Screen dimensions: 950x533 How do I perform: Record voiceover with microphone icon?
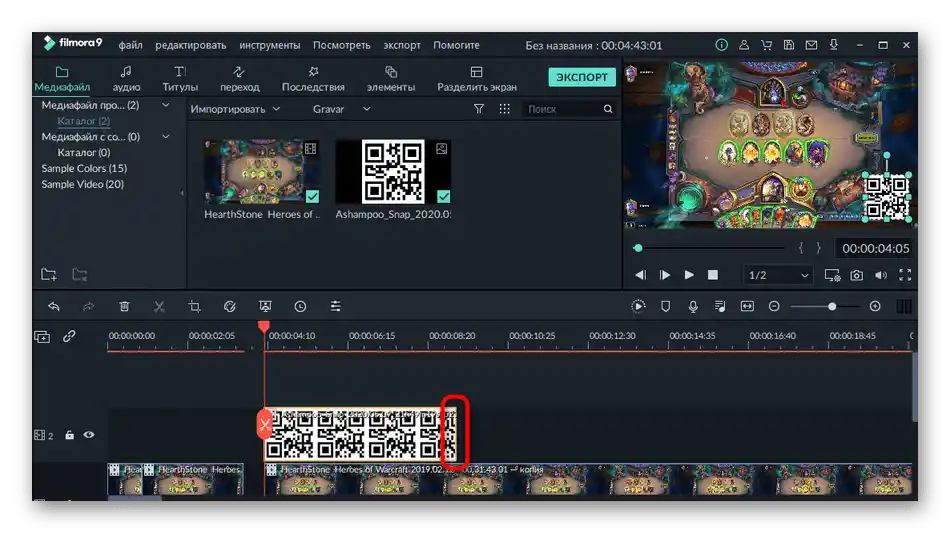point(693,306)
